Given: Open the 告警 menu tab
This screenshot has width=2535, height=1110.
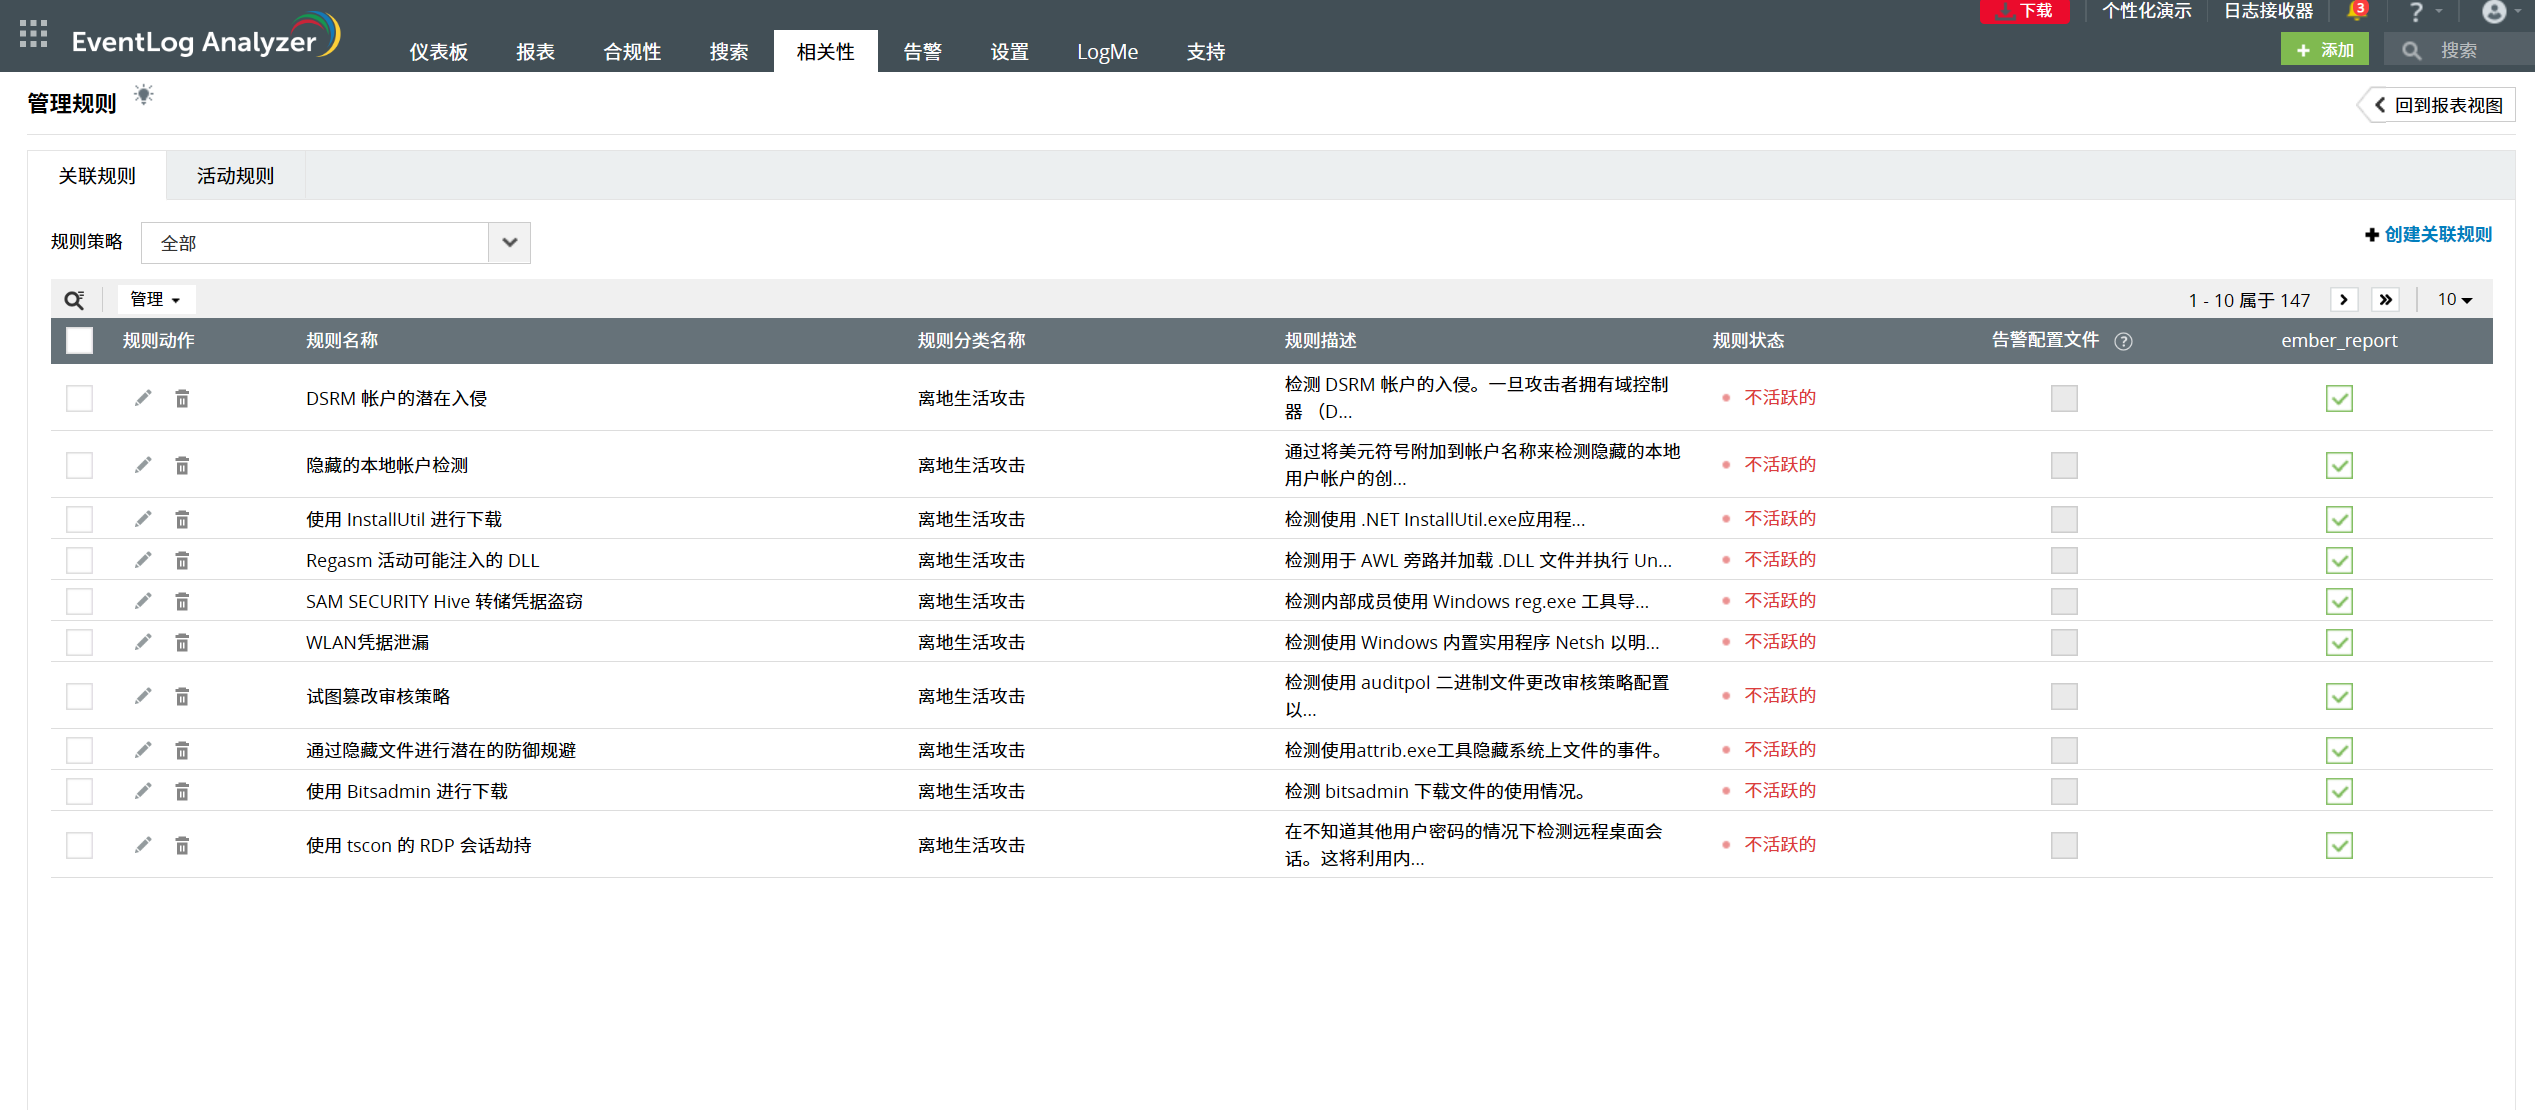Looking at the screenshot, I should 921,52.
